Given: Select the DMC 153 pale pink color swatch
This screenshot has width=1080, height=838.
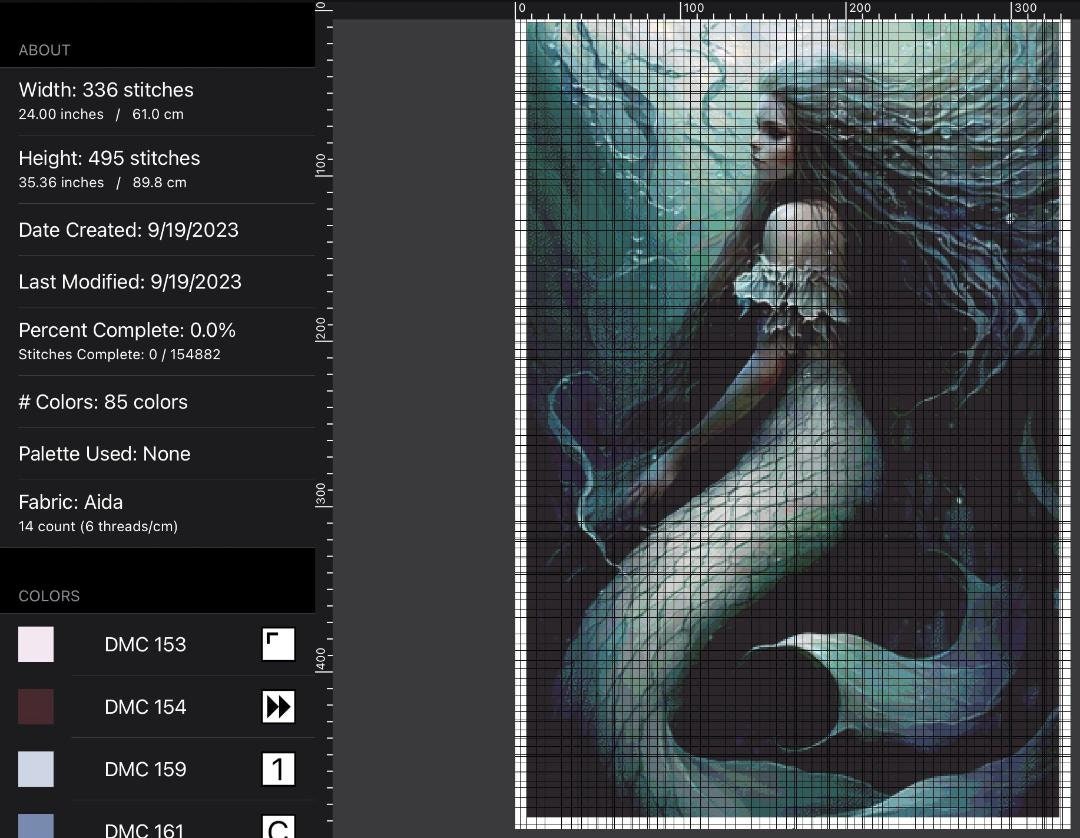Looking at the screenshot, I should click(35, 644).
